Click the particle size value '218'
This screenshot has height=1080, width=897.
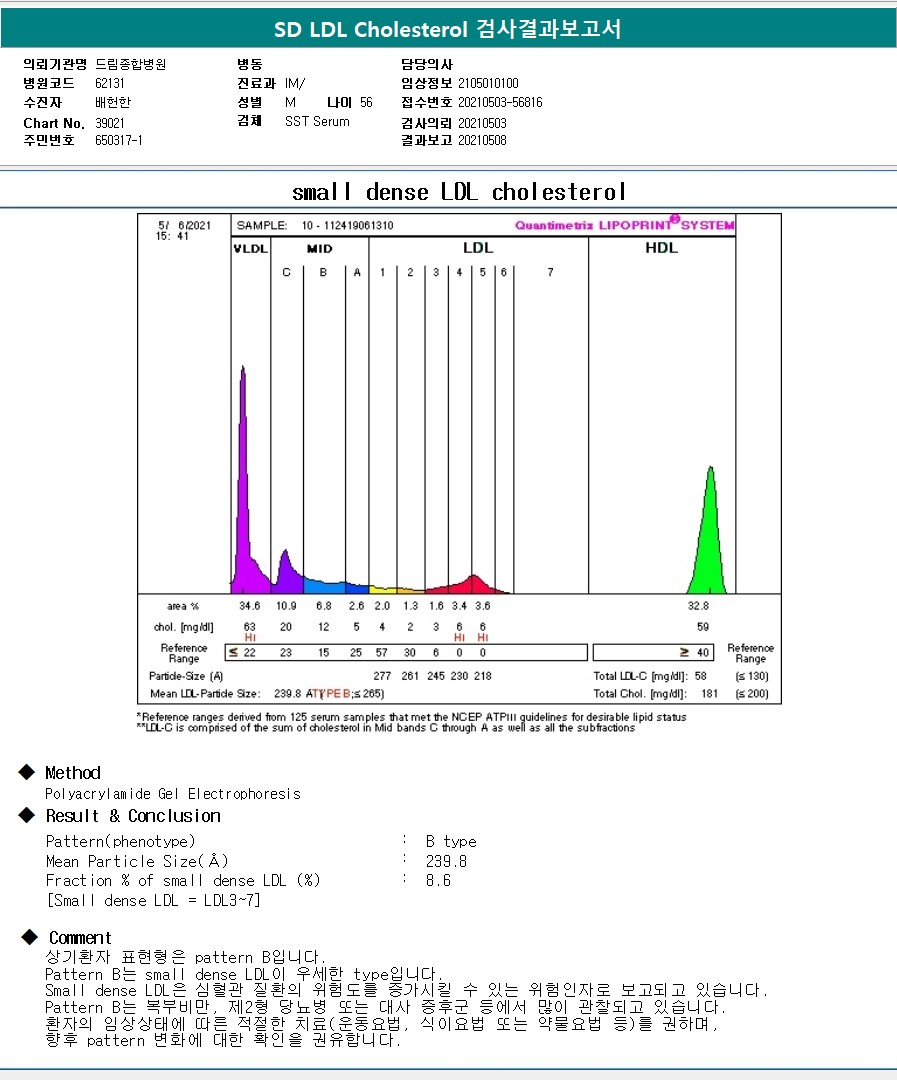point(482,676)
